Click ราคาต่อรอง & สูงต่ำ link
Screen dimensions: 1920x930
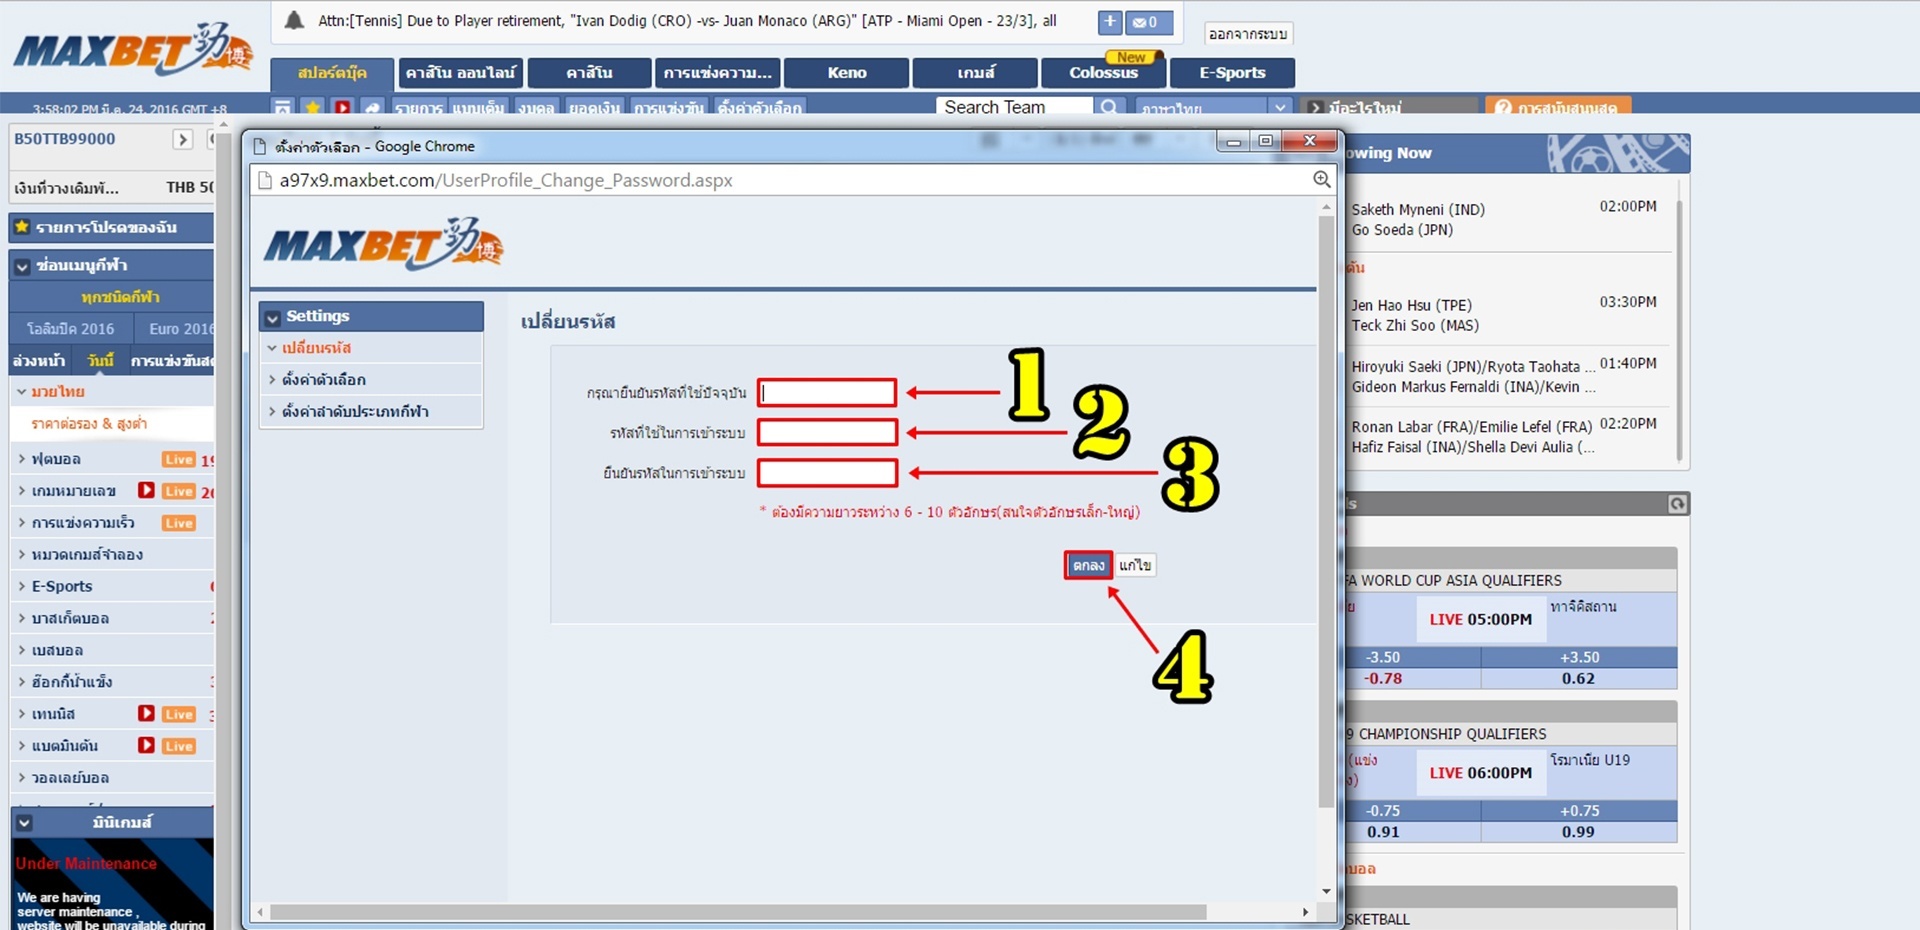point(89,424)
